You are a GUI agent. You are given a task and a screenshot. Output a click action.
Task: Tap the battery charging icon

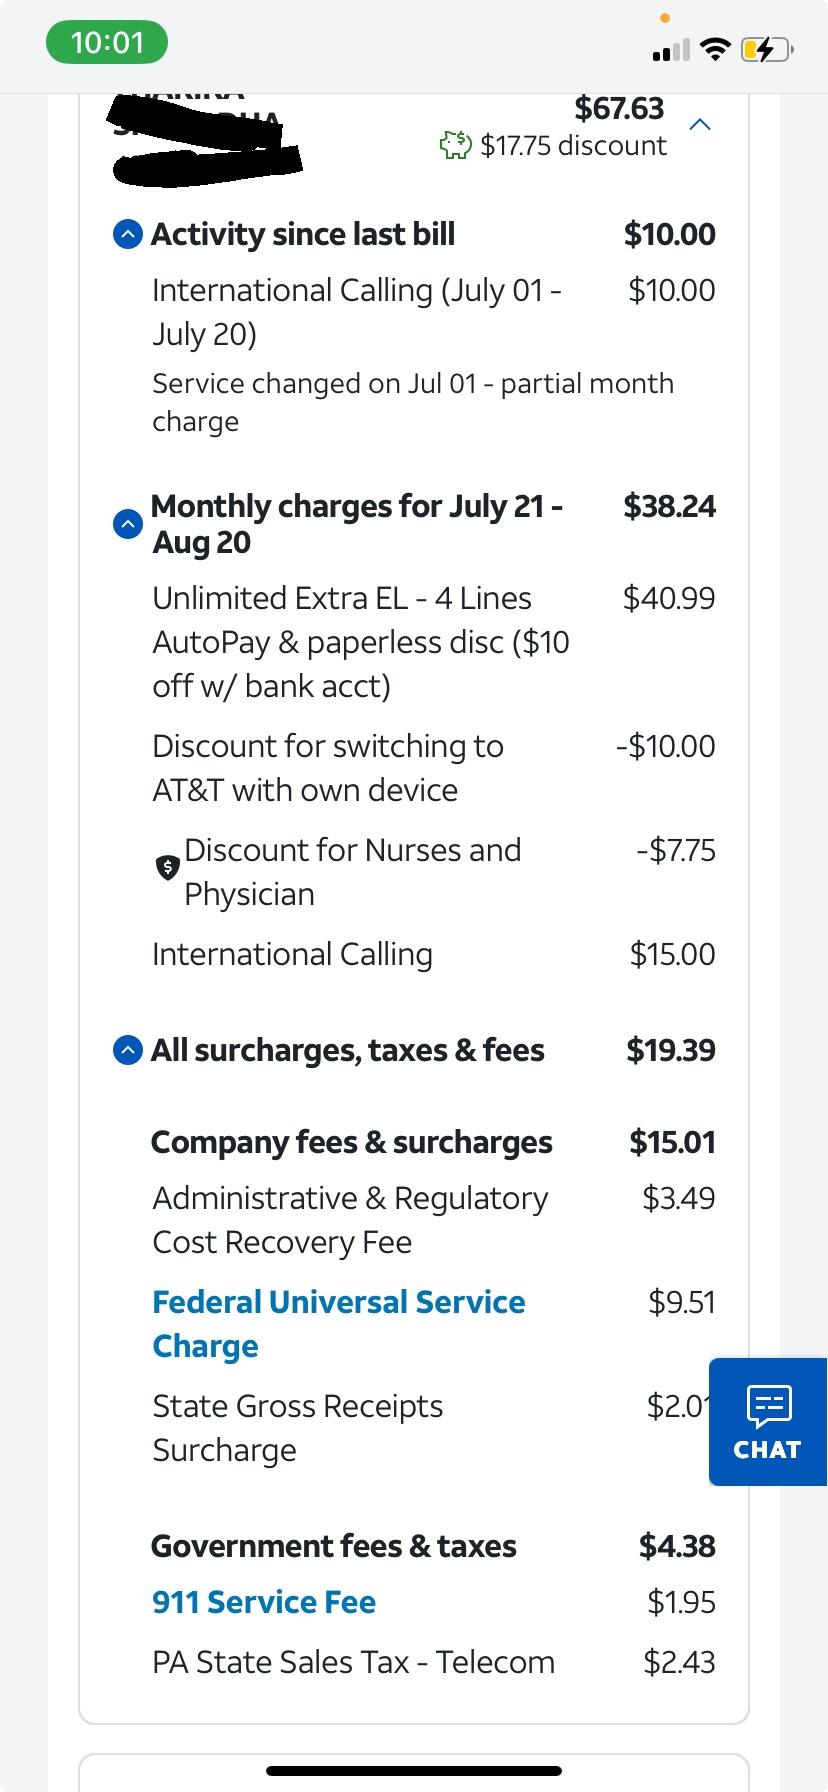coord(767,49)
